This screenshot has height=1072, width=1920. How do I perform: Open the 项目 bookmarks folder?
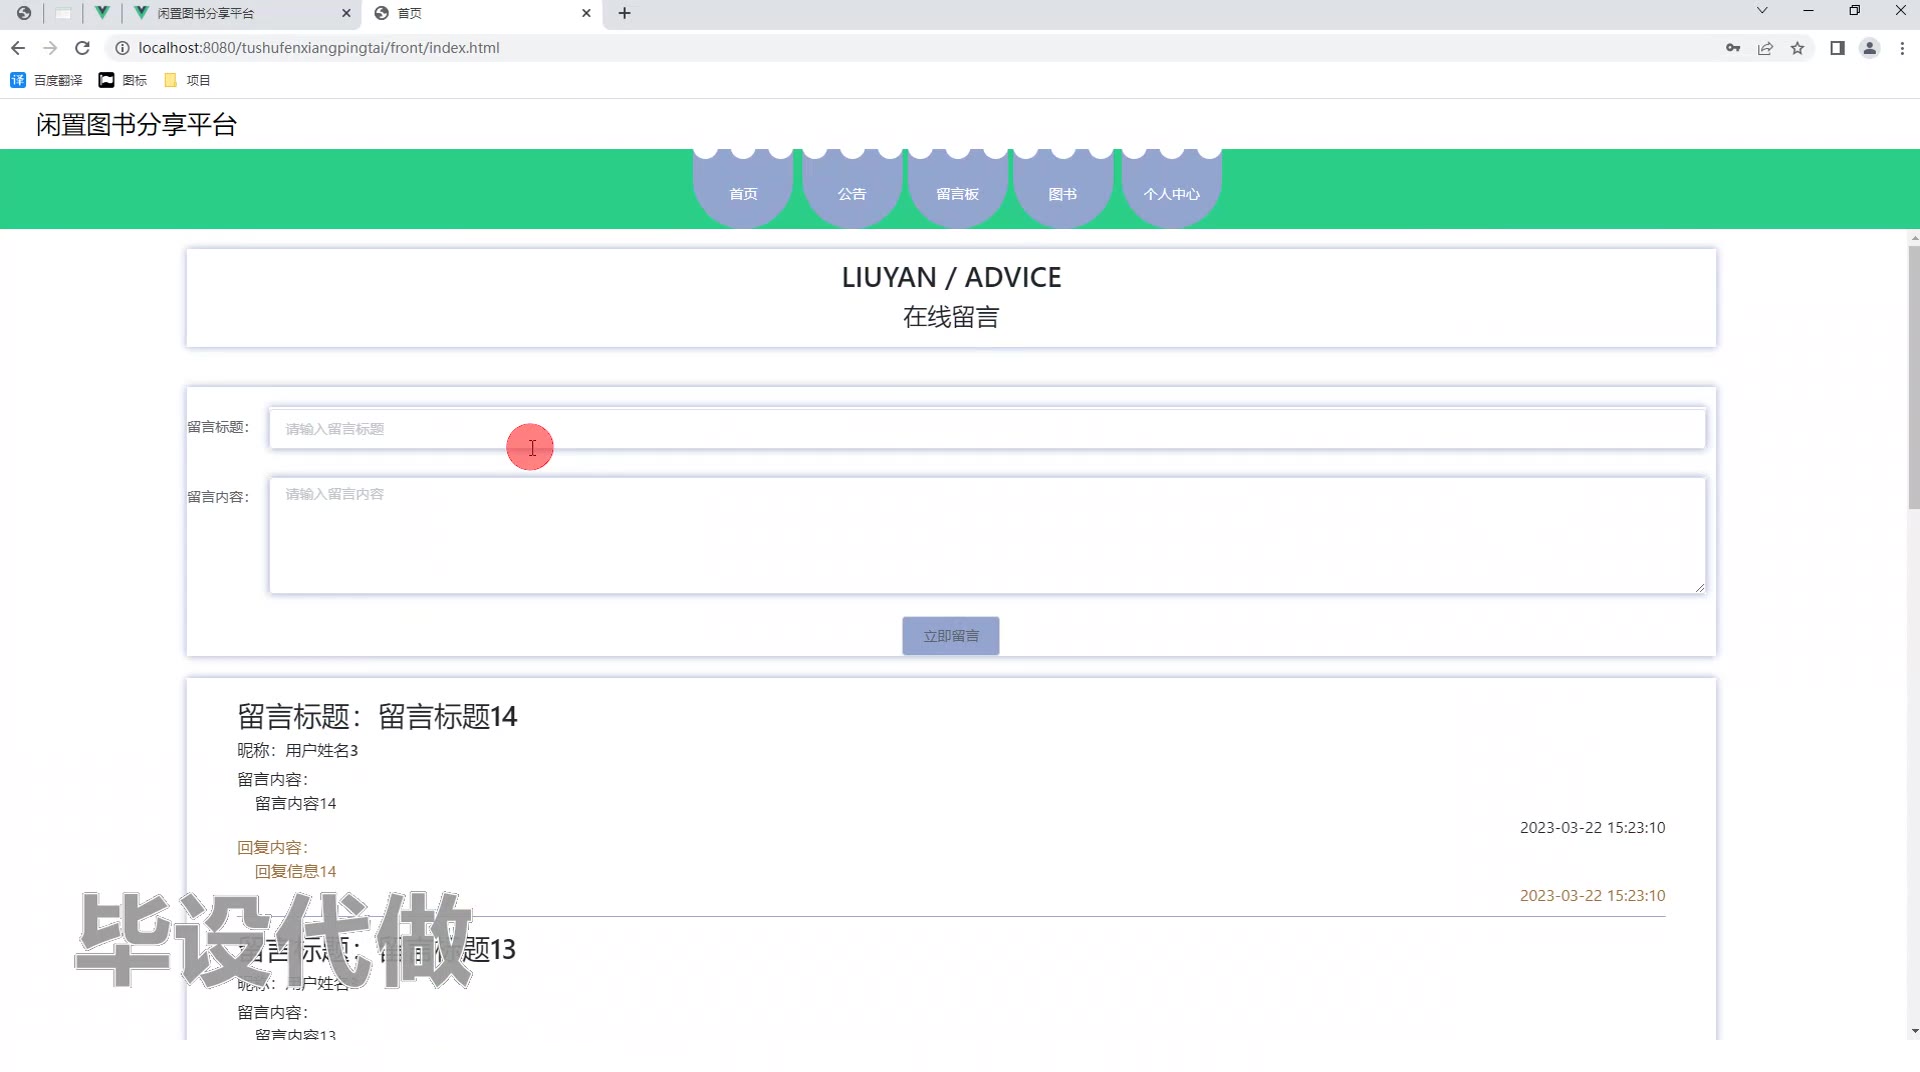point(187,80)
